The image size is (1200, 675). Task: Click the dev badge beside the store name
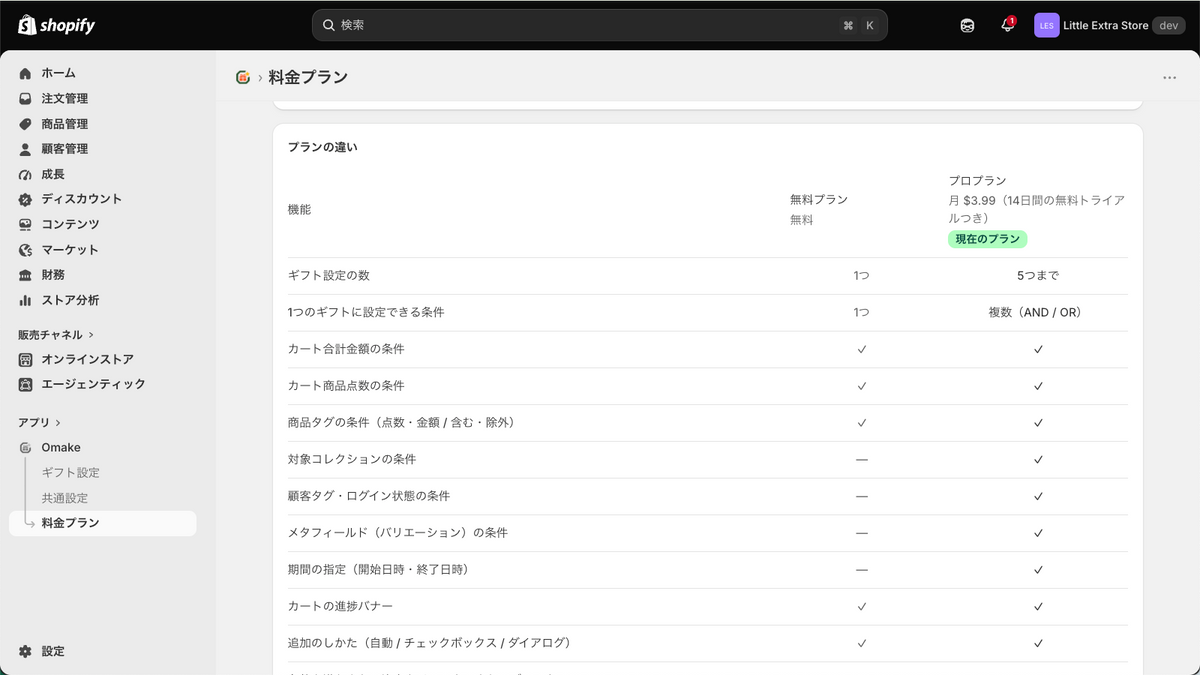(x=1169, y=25)
